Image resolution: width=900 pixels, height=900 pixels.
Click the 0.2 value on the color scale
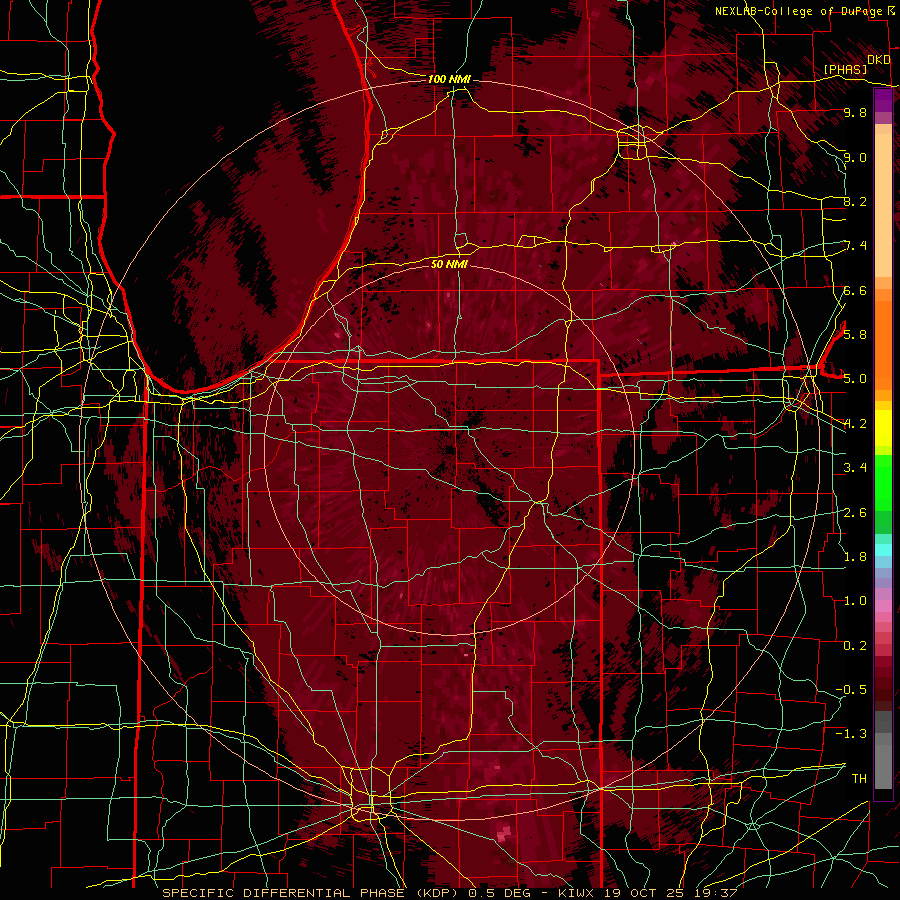tap(855, 646)
